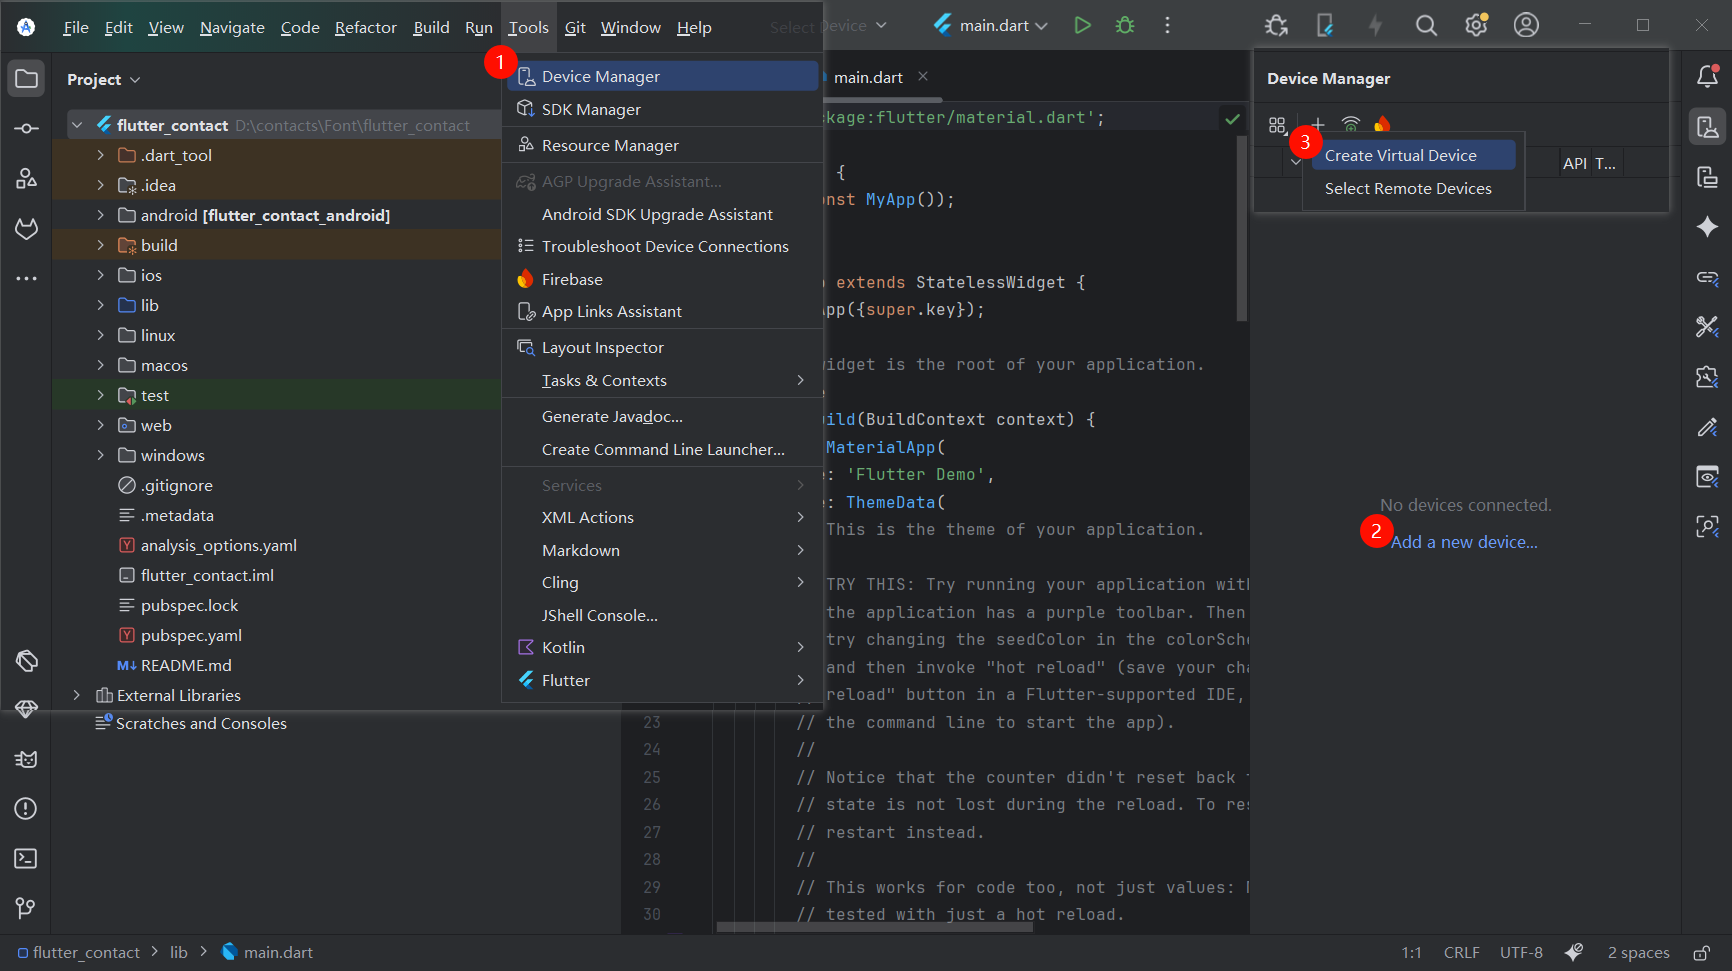Screen dimensions: 1732x971
Task: Click the attach debugger bug-with-arrow icon
Action: tap(1276, 26)
